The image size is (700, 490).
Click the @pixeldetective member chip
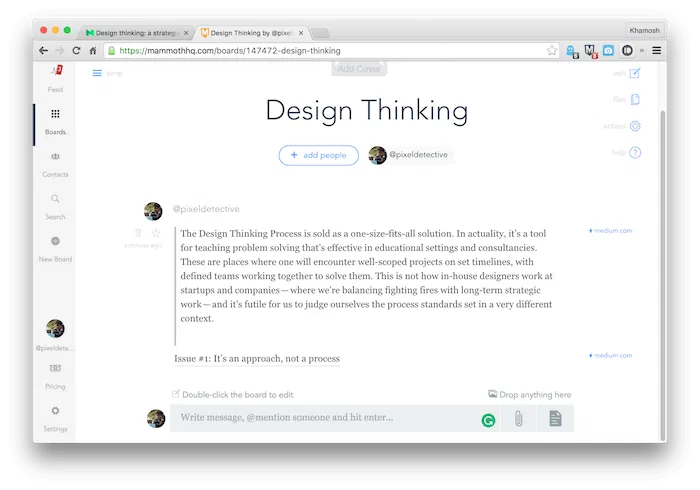410,155
